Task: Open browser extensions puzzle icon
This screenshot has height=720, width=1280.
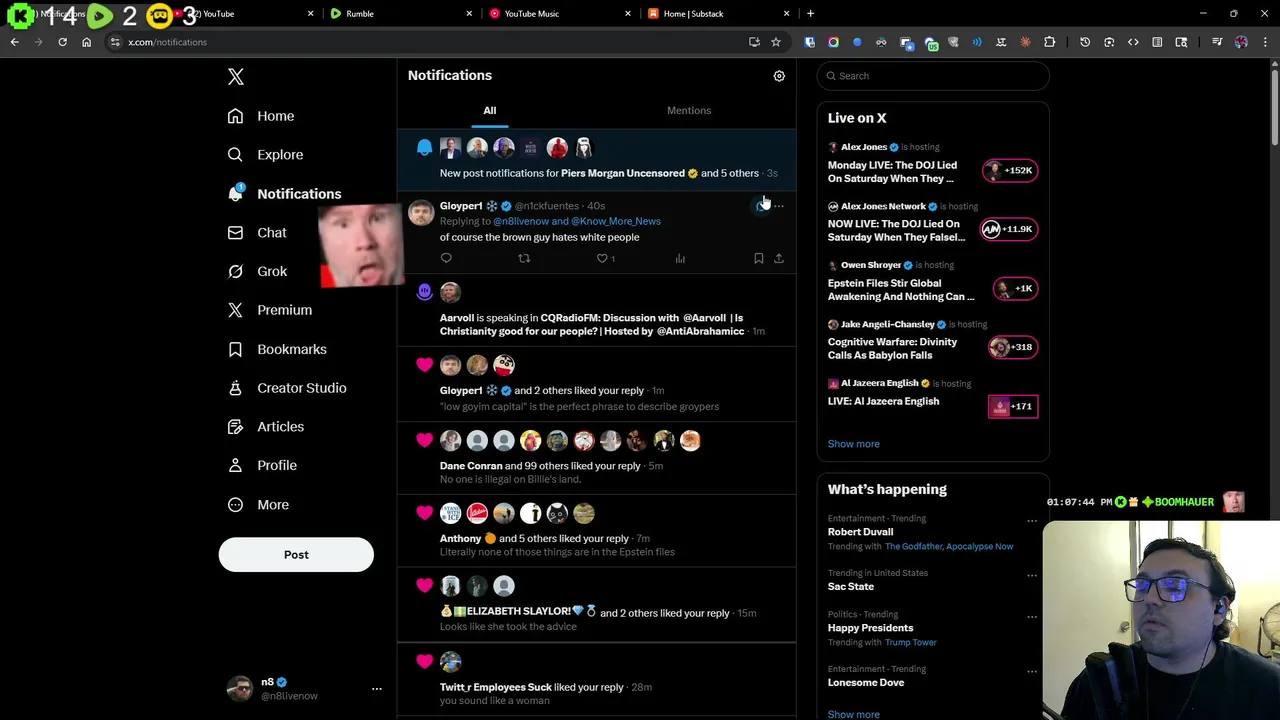Action: coord(1049,42)
